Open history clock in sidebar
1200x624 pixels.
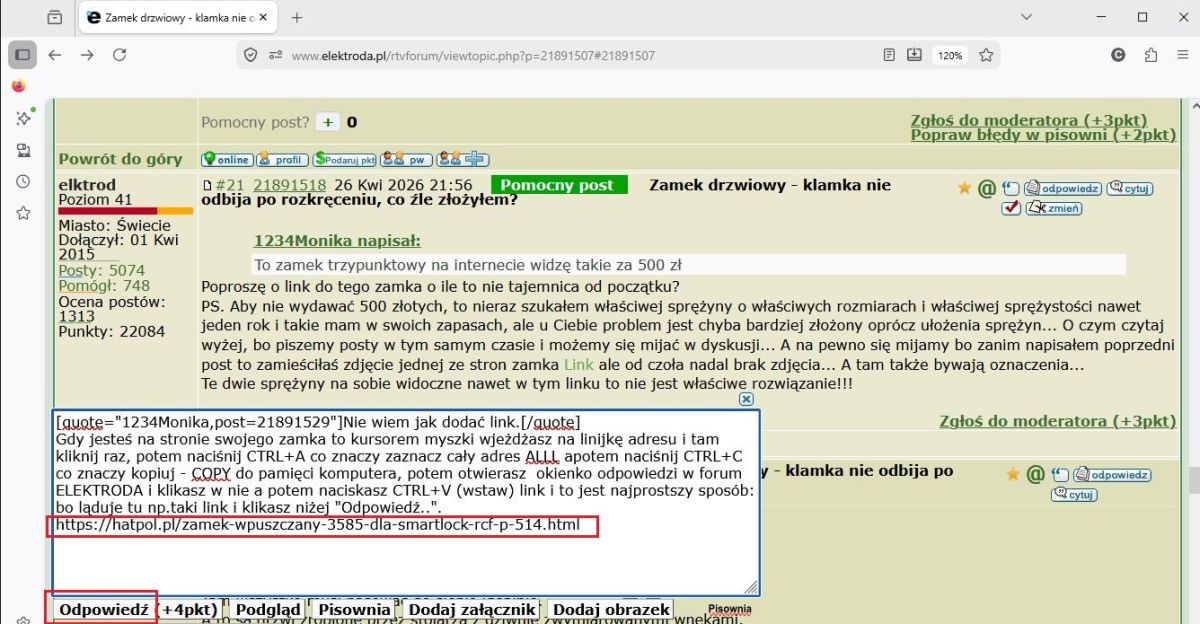[x=22, y=181]
